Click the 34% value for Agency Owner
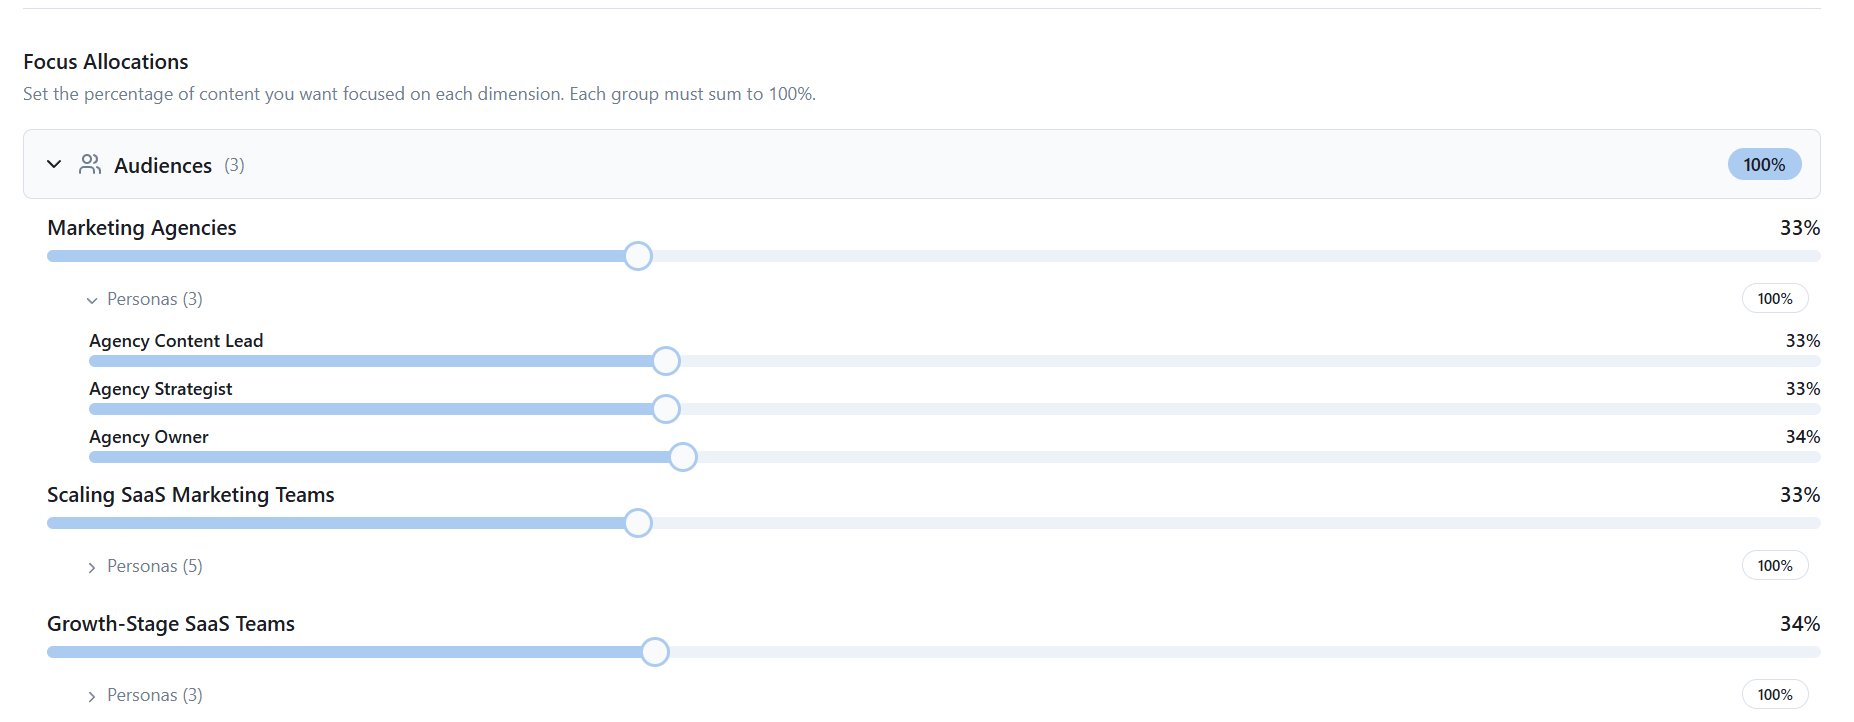The width and height of the screenshot is (1854, 722). pos(1802,437)
